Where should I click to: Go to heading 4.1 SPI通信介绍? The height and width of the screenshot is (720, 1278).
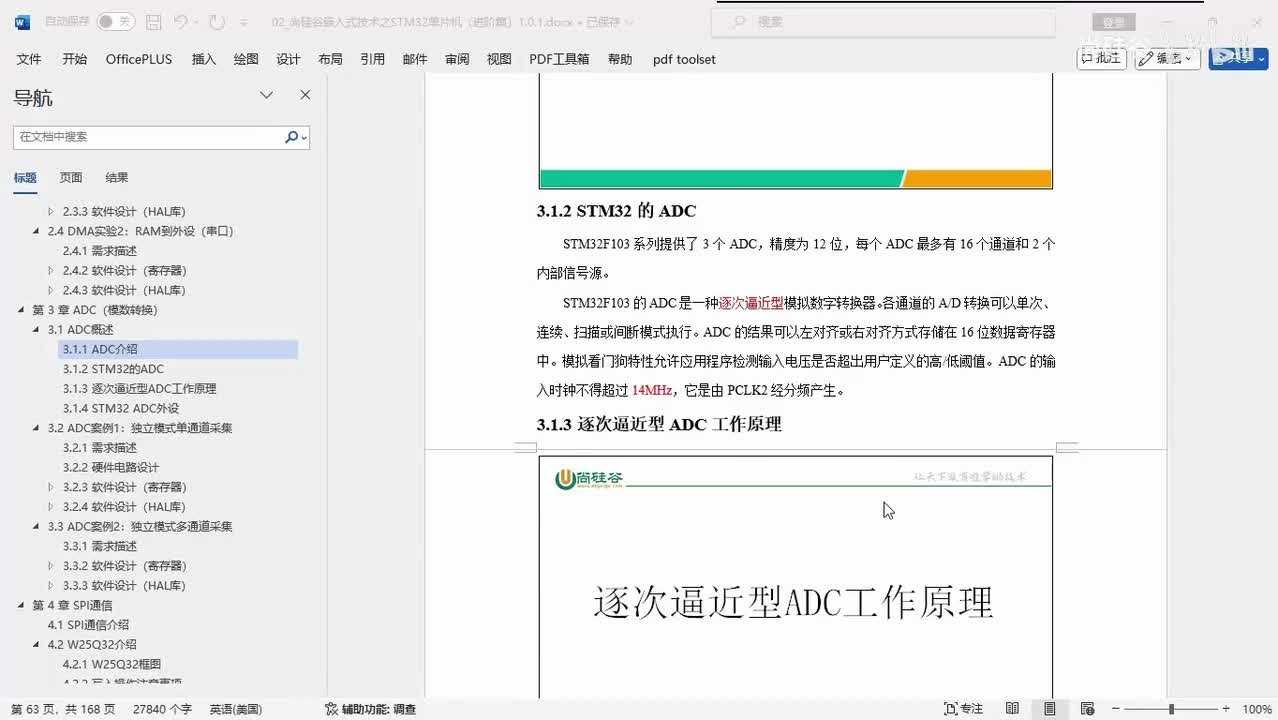(88, 625)
